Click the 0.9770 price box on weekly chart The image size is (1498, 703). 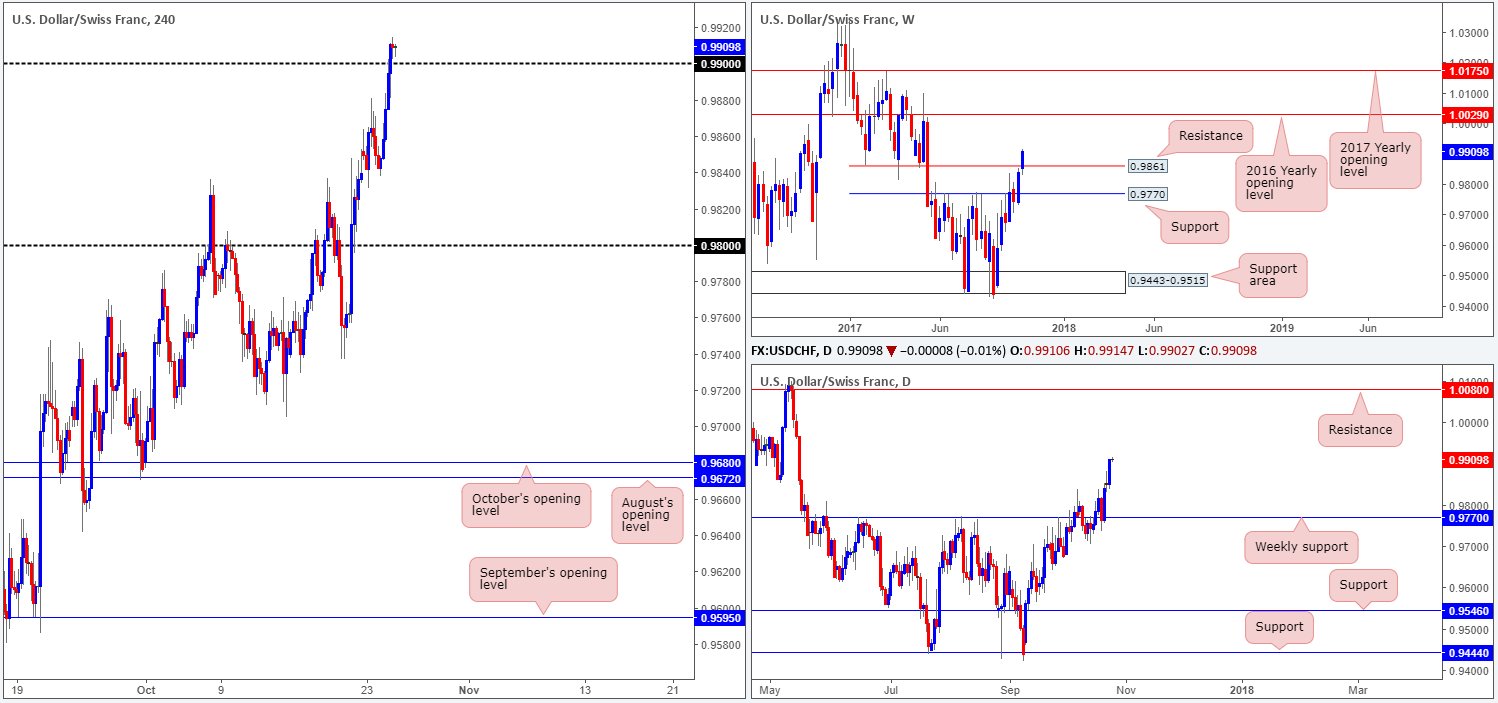pyautogui.click(x=1147, y=194)
